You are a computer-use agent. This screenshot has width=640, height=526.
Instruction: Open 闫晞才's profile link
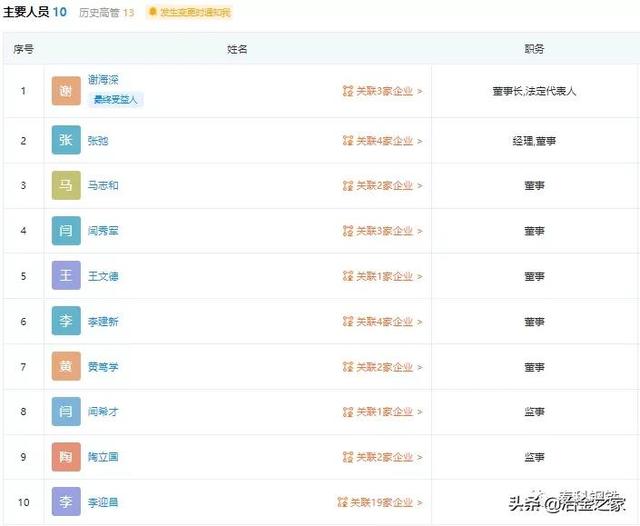point(103,412)
